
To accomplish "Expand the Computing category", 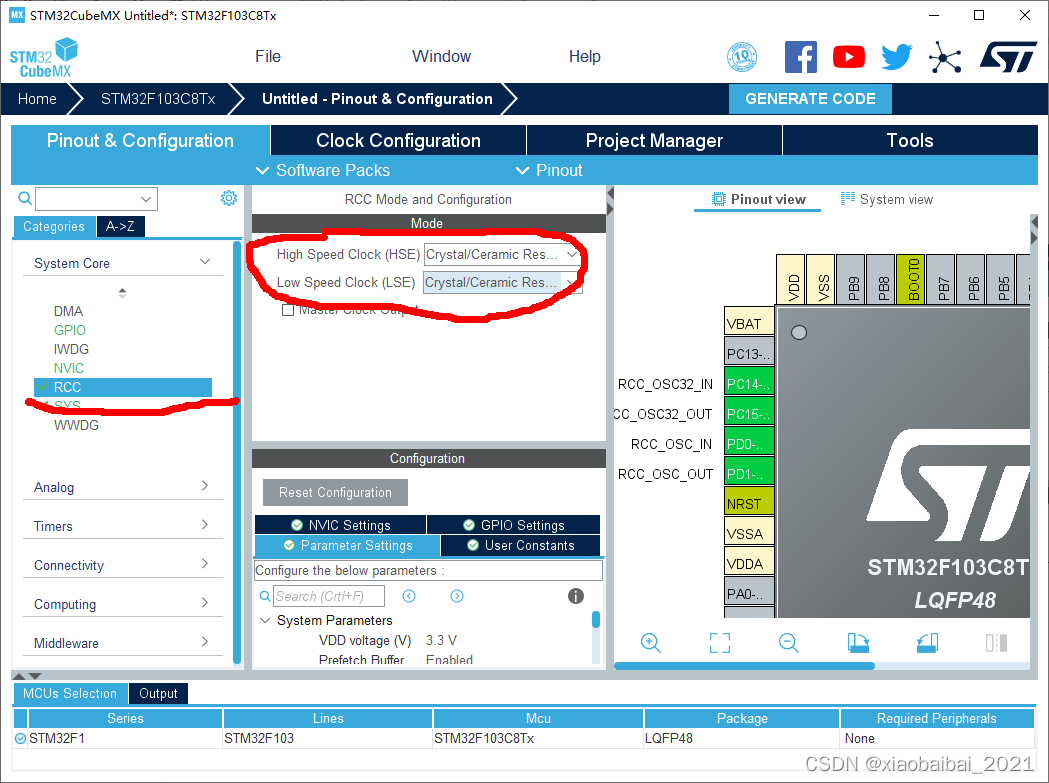I will pos(205,602).
